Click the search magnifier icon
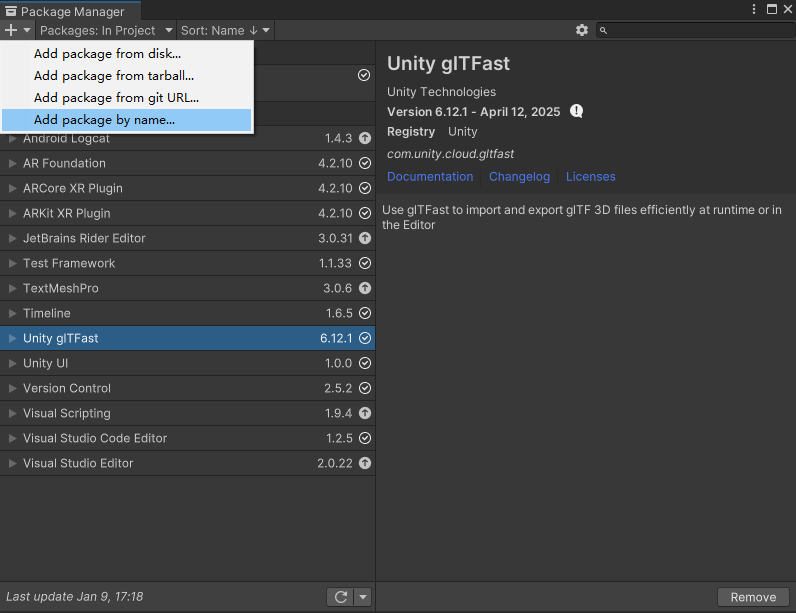 point(603,30)
